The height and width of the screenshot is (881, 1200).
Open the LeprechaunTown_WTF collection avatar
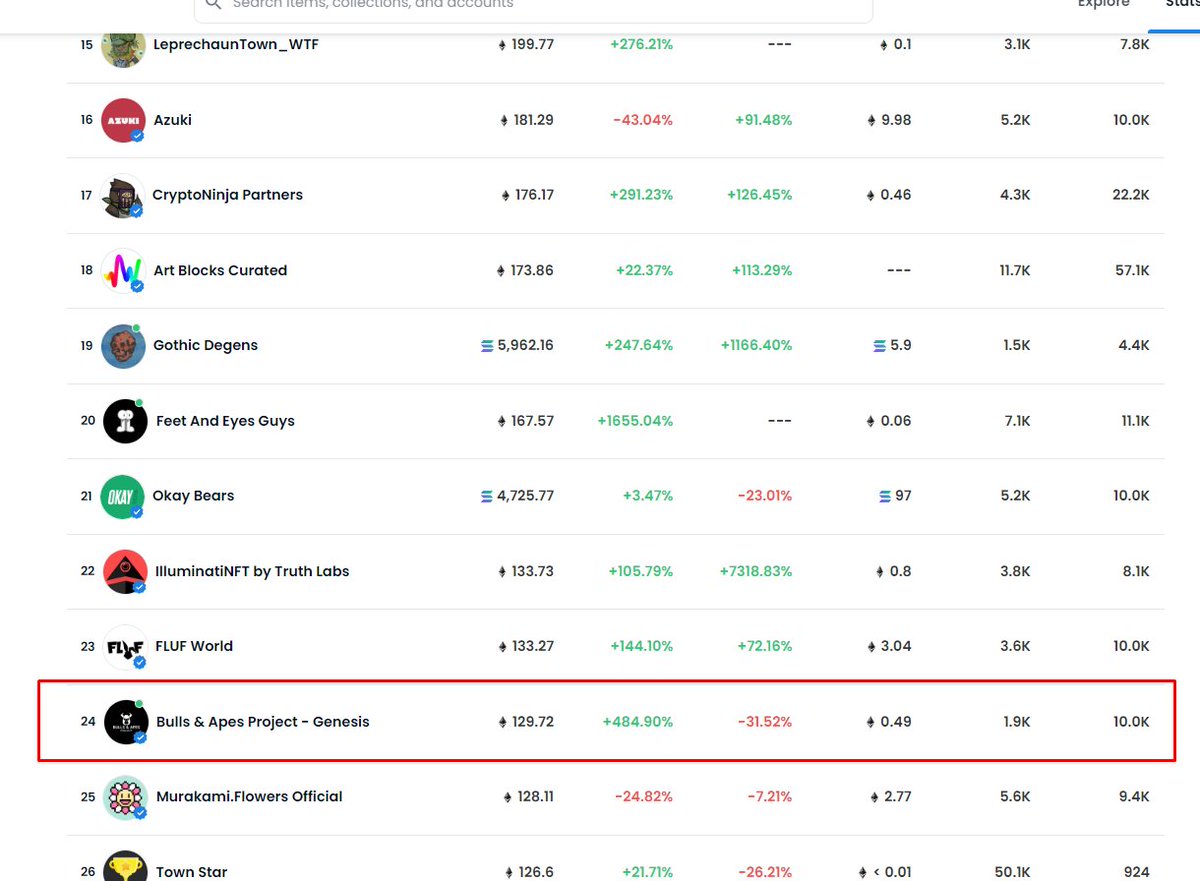click(x=124, y=45)
